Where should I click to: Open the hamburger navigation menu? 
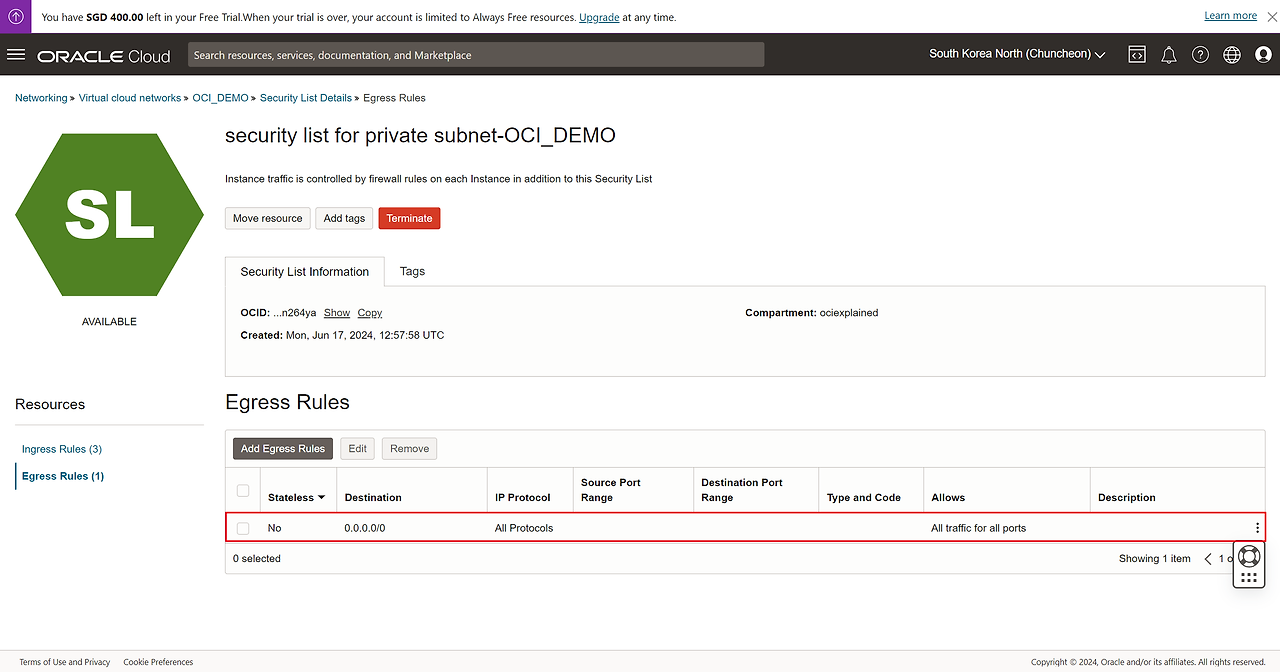(16, 55)
